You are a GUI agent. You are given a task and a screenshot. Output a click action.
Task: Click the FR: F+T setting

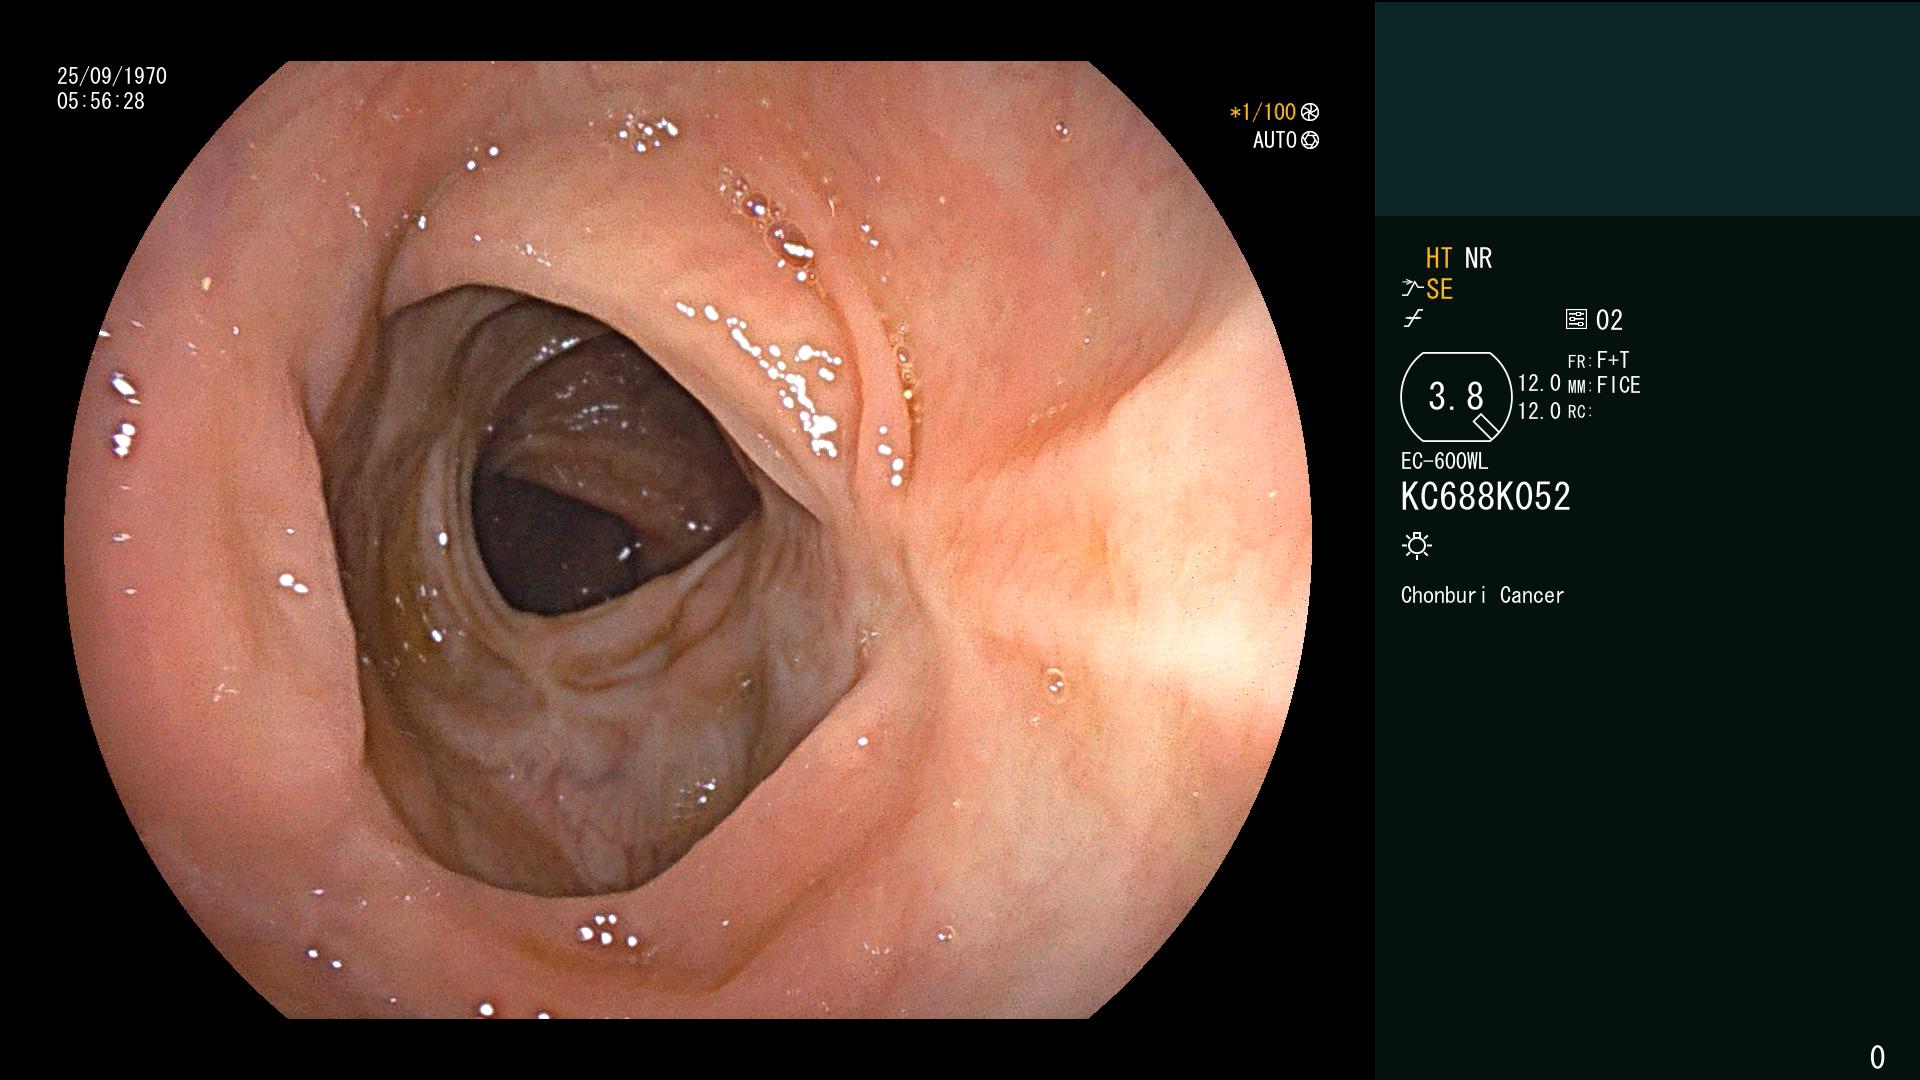pyautogui.click(x=1598, y=360)
